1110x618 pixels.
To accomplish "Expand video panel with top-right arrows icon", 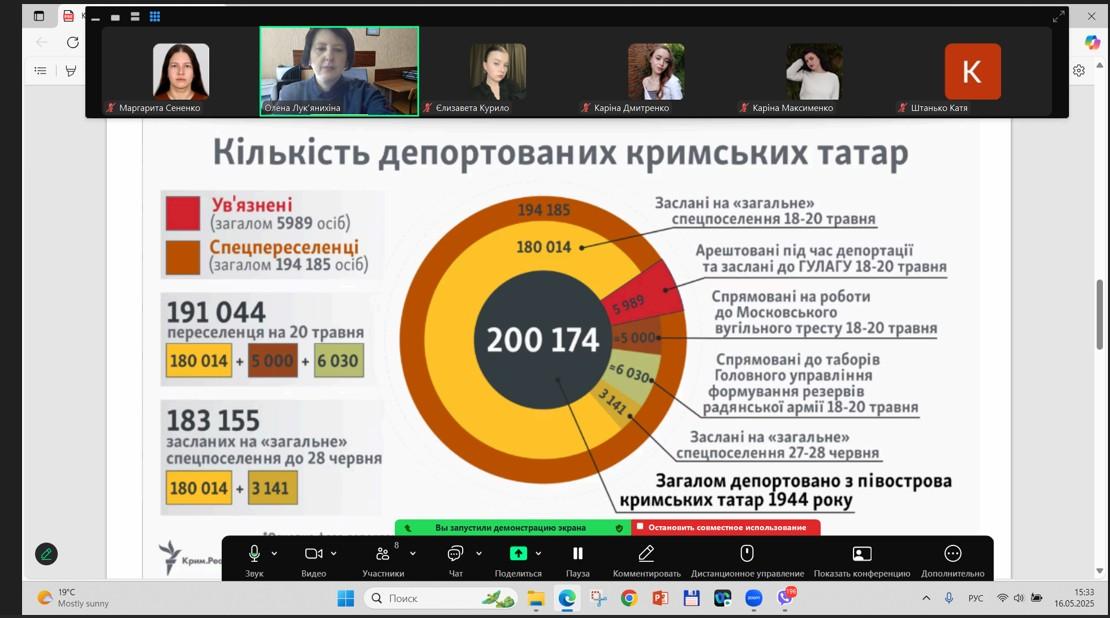I will (1058, 17).
